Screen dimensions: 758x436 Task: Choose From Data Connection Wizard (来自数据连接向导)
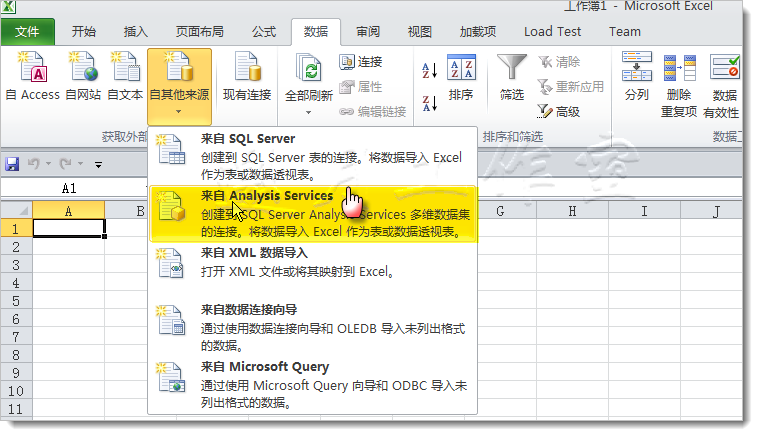tap(313, 328)
